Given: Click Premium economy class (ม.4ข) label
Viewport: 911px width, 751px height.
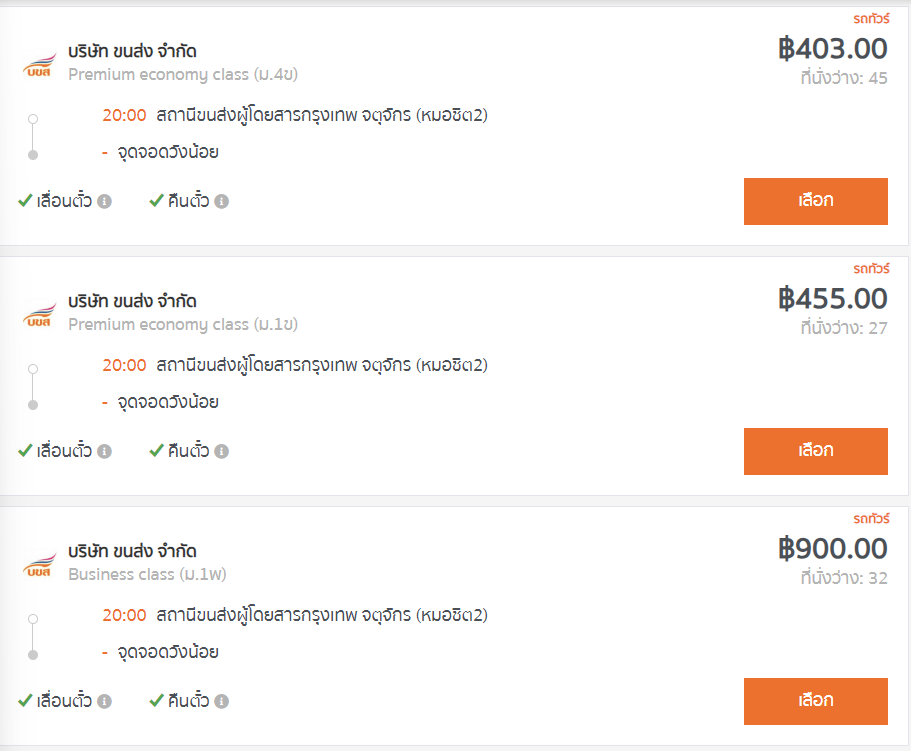Looking at the screenshot, I should pos(183,74).
